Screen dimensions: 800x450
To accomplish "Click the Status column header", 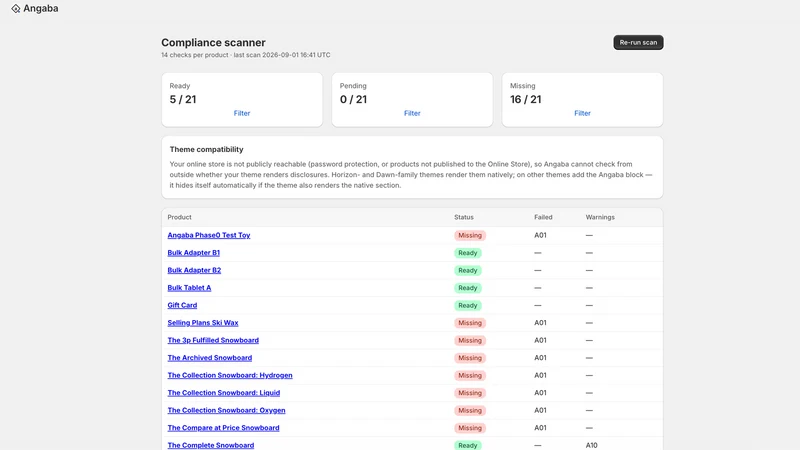I will [464, 217].
